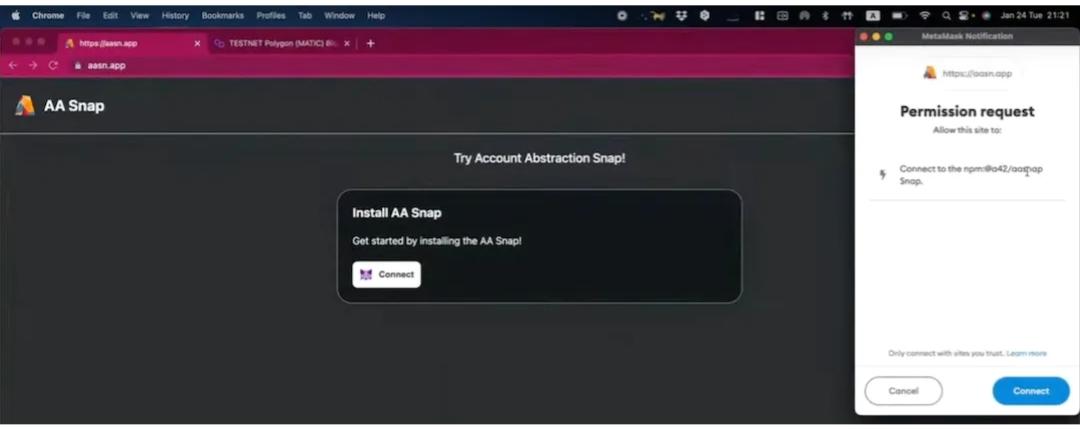The height and width of the screenshot is (429, 1080).
Task: Open a new tab with plus icon
Action: 370,43
